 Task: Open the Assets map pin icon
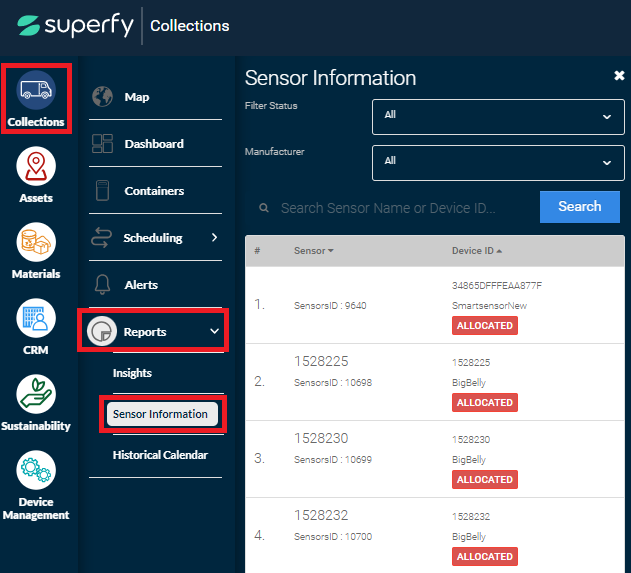[36, 166]
